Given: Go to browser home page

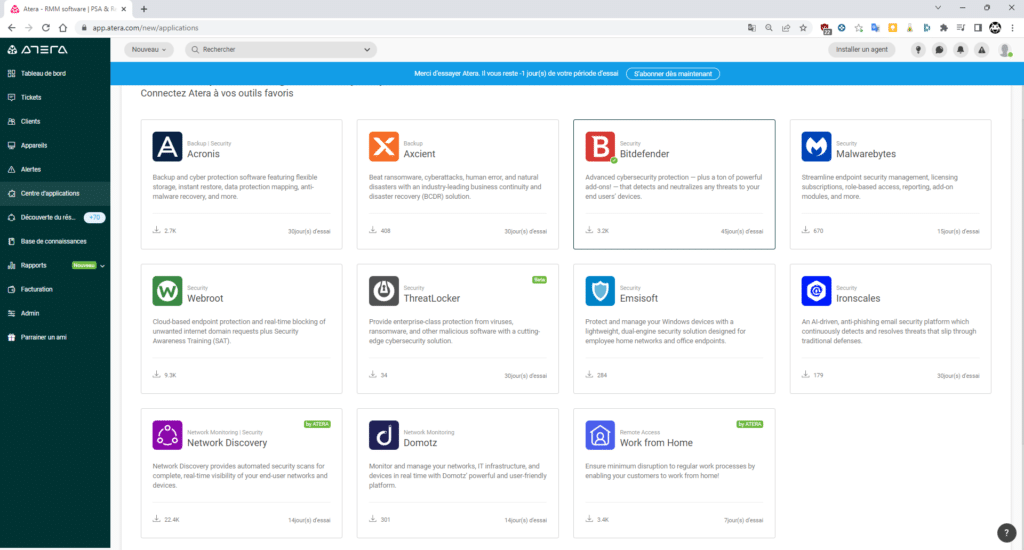Looking at the screenshot, I should pyautogui.click(x=63, y=27).
